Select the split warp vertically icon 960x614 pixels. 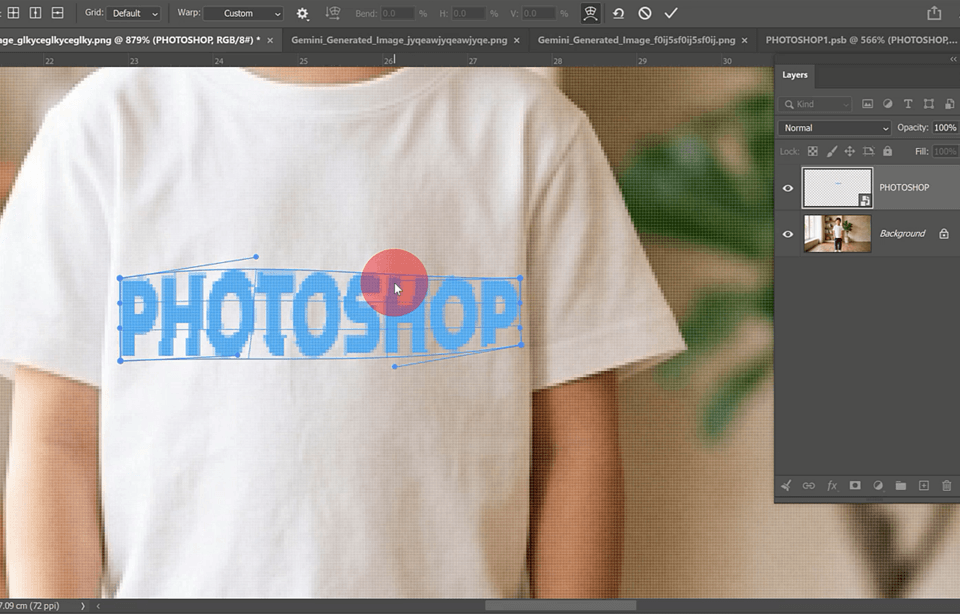pos(36,13)
